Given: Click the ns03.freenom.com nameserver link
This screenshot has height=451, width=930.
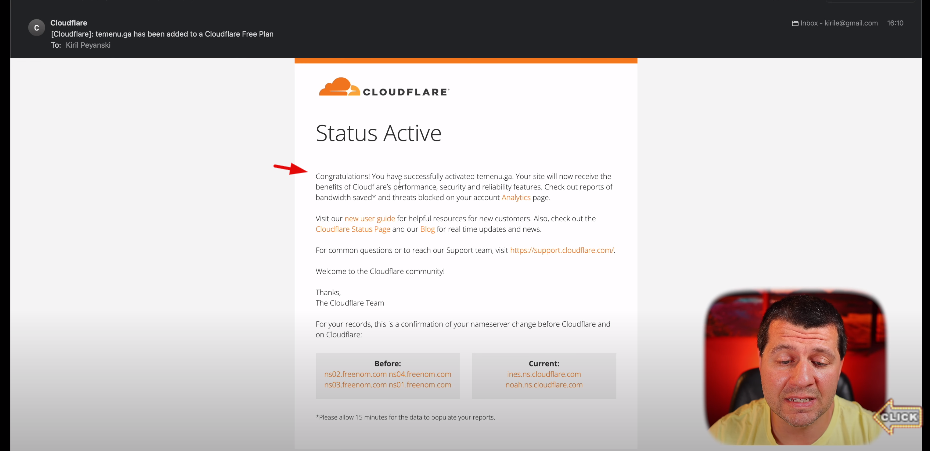Looking at the screenshot, I should tap(355, 385).
